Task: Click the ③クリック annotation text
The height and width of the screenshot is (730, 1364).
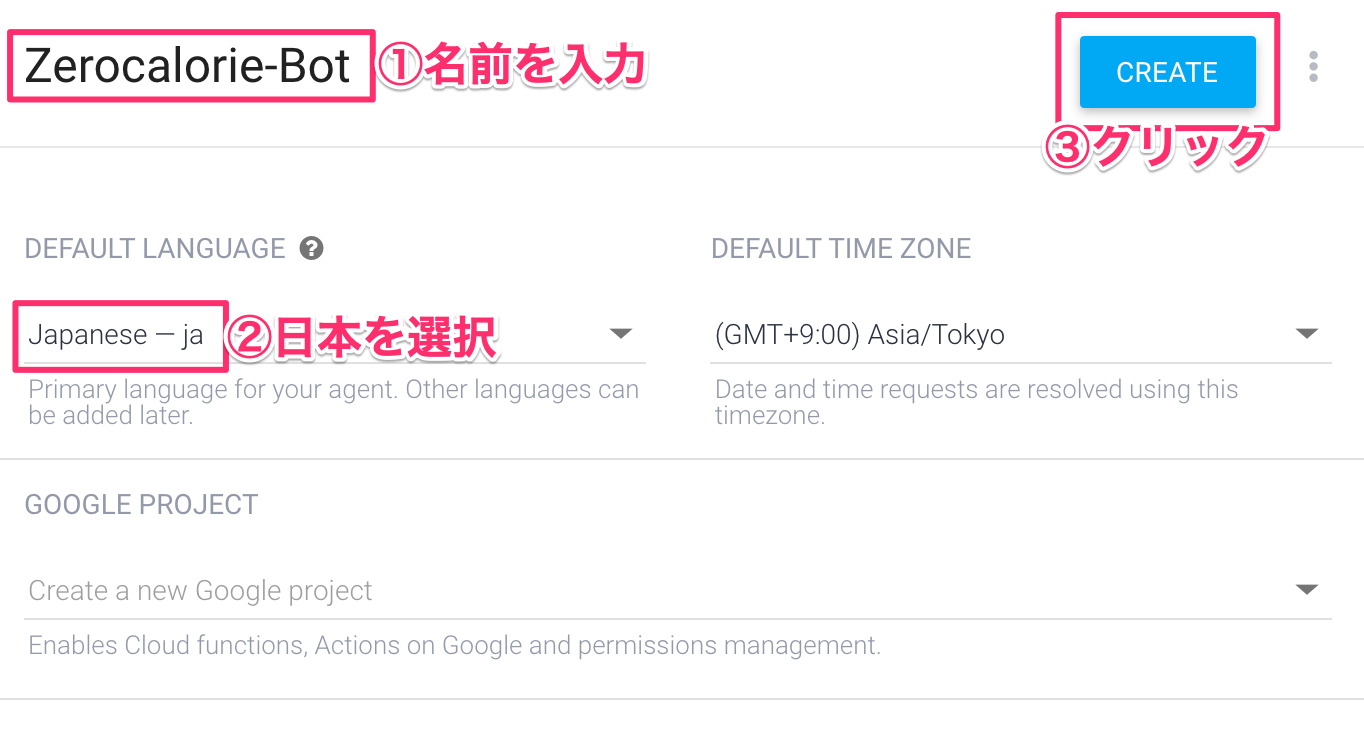Action: tap(1155, 148)
